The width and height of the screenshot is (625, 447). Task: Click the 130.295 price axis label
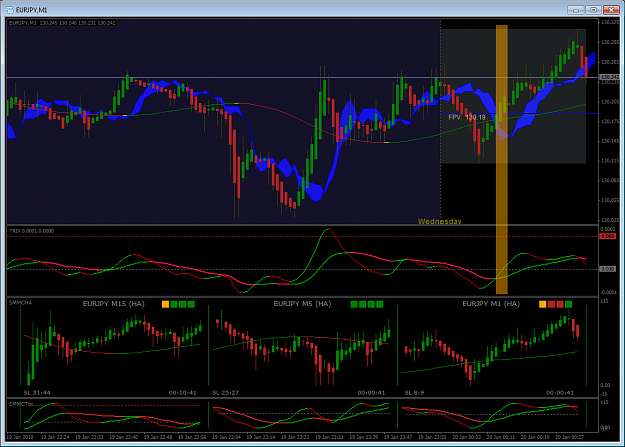[x=610, y=42]
